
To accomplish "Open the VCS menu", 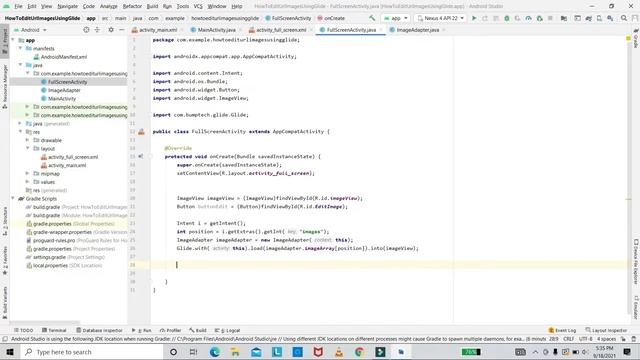I will point(198,6).
